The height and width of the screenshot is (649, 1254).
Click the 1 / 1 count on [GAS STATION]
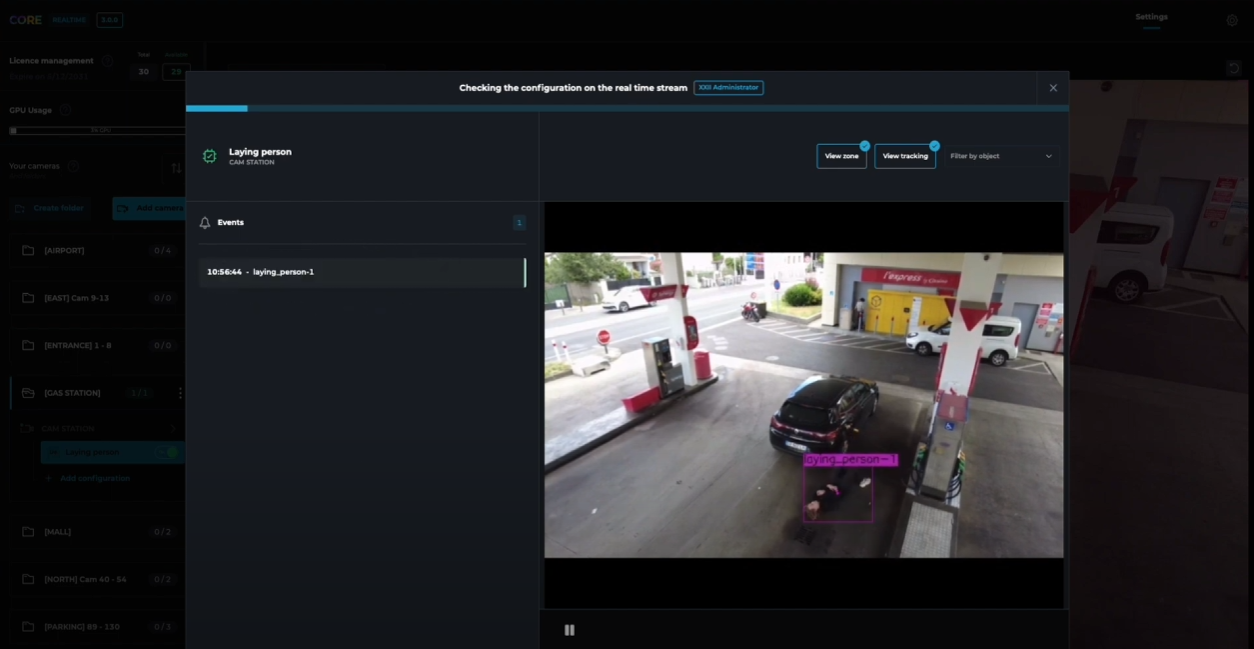140,393
